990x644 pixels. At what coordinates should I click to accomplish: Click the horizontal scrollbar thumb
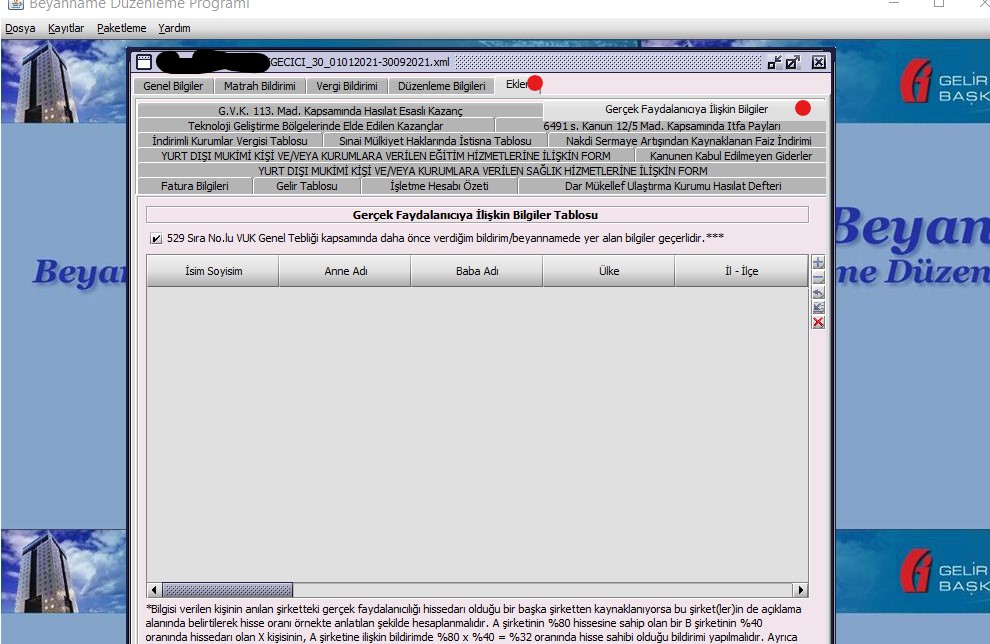tap(199, 590)
